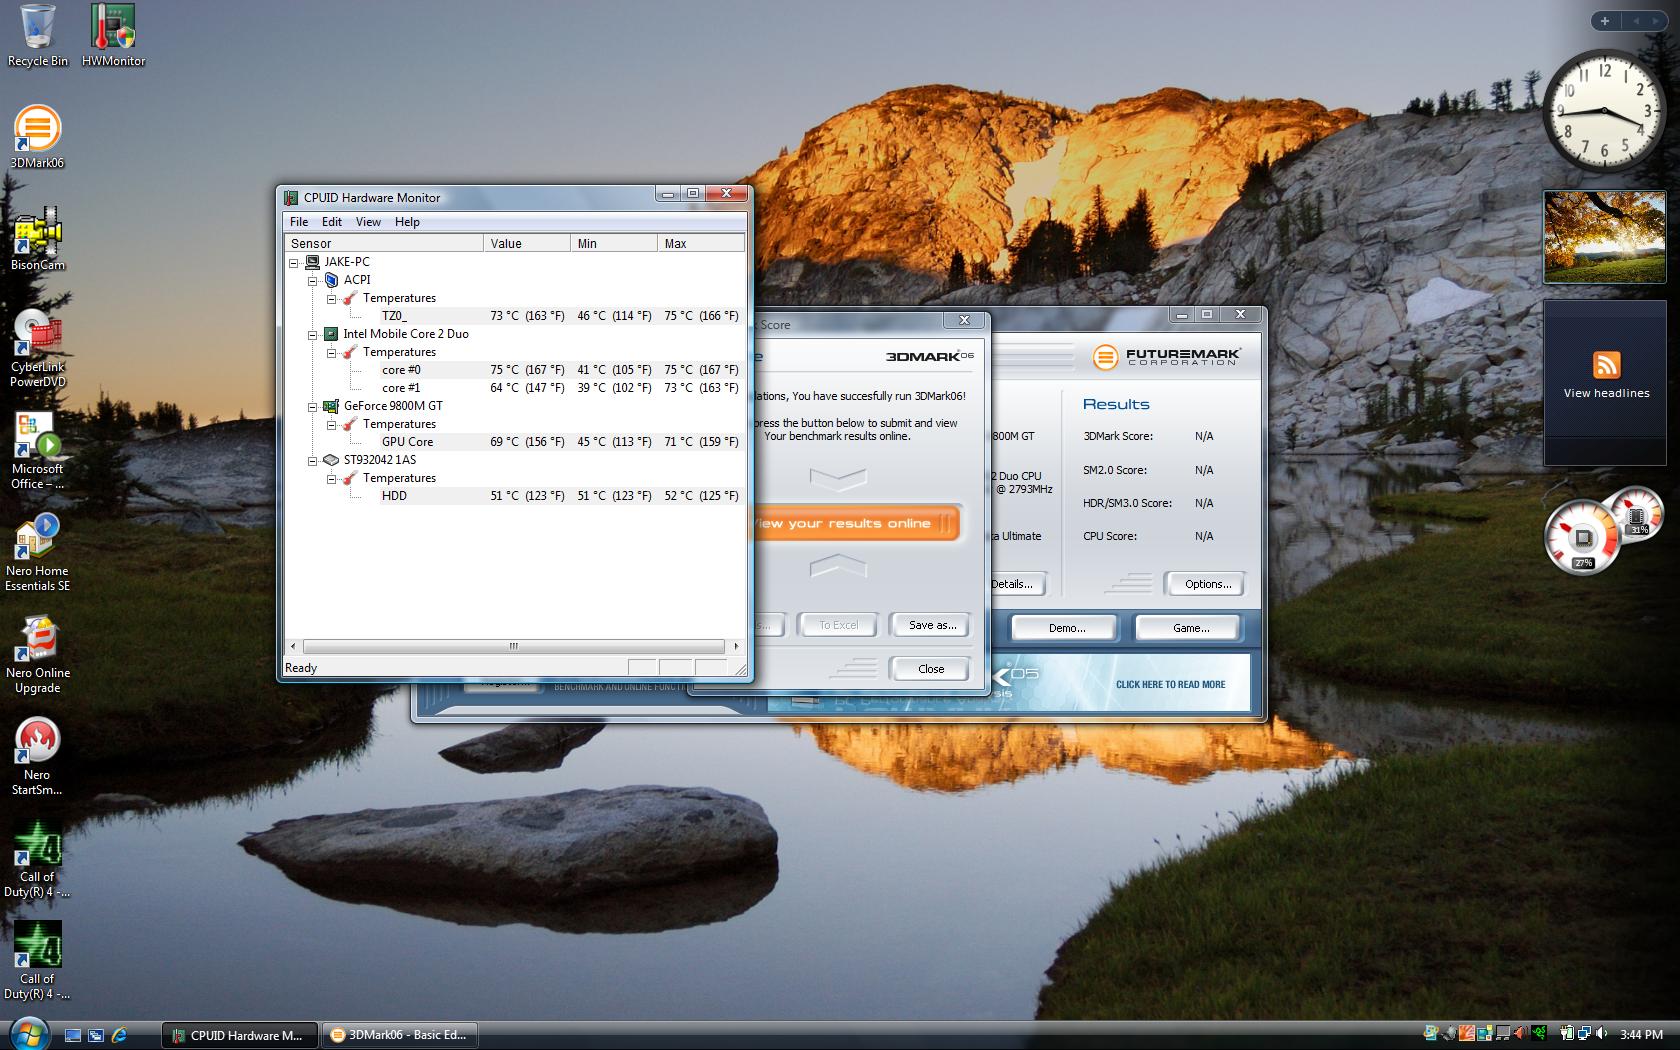
Task: Click the right scroll arrow in Hardware Monitor
Action: coord(737,646)
